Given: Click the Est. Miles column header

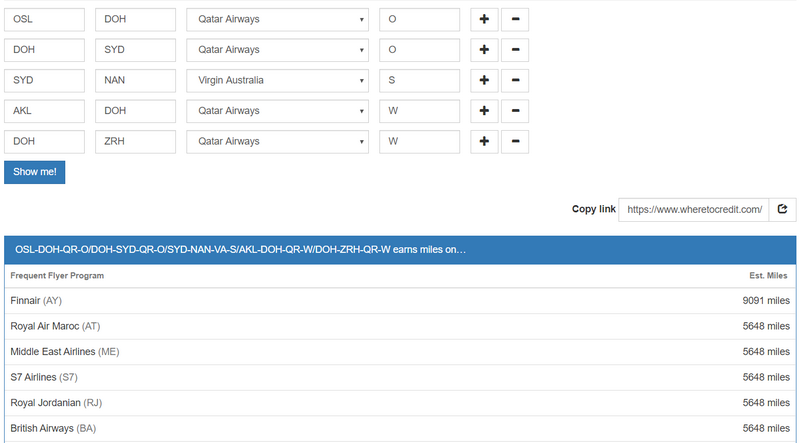Looking at the screenshot, I should coord(768,276).
